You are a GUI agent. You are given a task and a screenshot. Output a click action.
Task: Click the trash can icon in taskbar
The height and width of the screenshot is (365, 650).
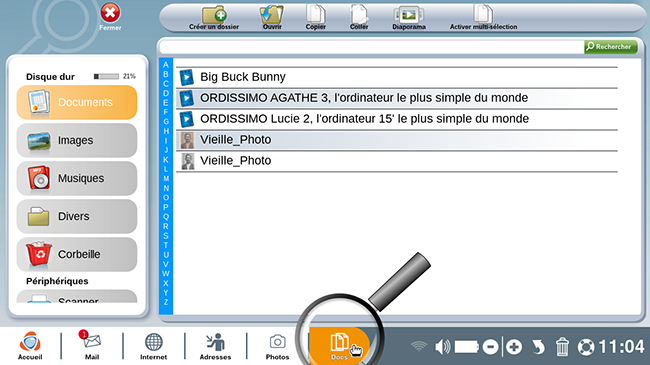[x=562, y=347]
